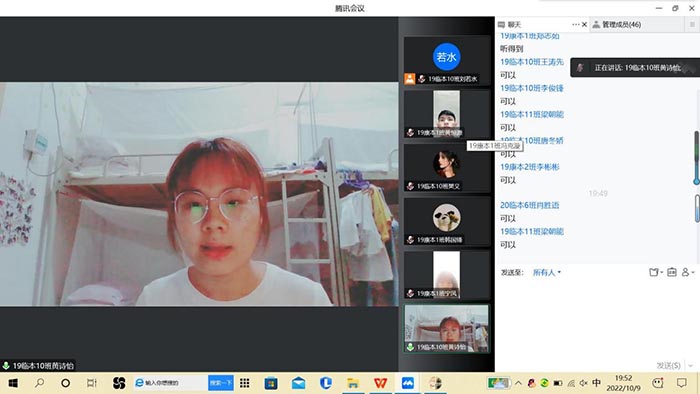Open Cortana circle icon on taskbar
This screenshot has height=394, width=700.
(x=66, y=383)
